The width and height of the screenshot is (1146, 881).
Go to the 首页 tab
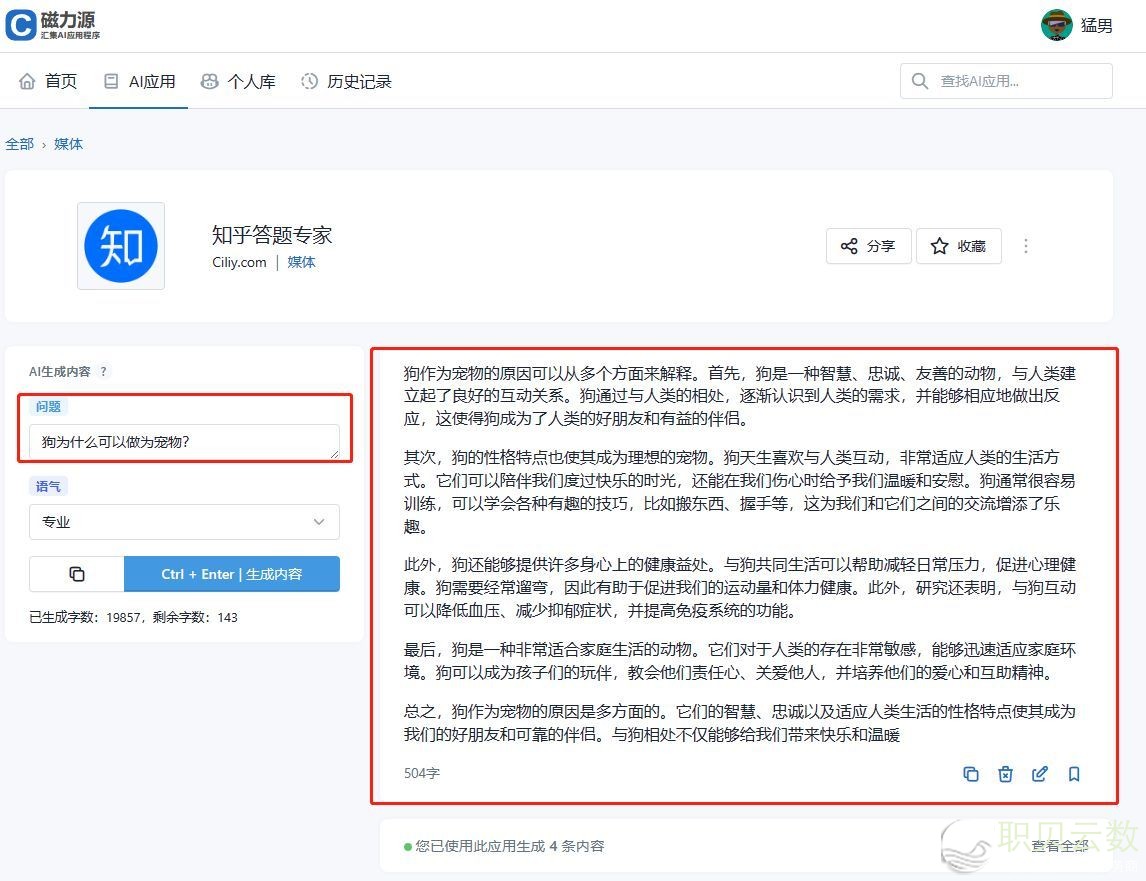(x=48, y=81)
